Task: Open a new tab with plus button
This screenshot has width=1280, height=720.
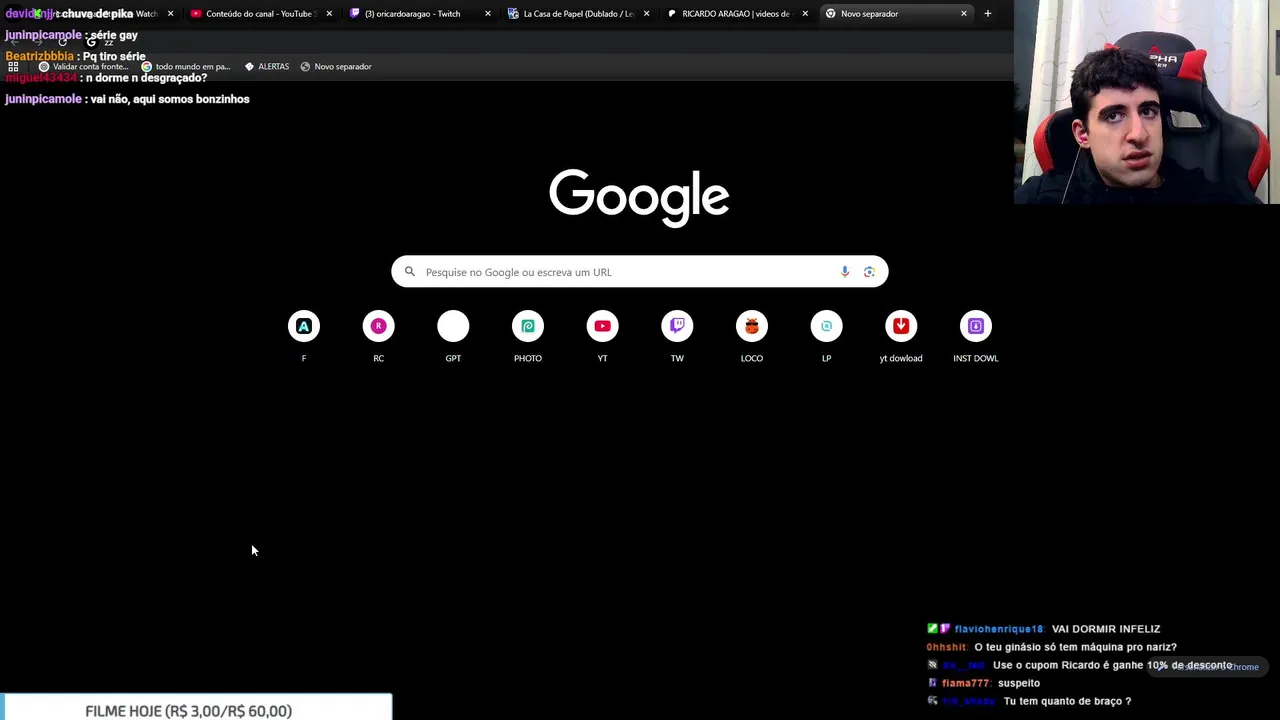Action: 988,14
